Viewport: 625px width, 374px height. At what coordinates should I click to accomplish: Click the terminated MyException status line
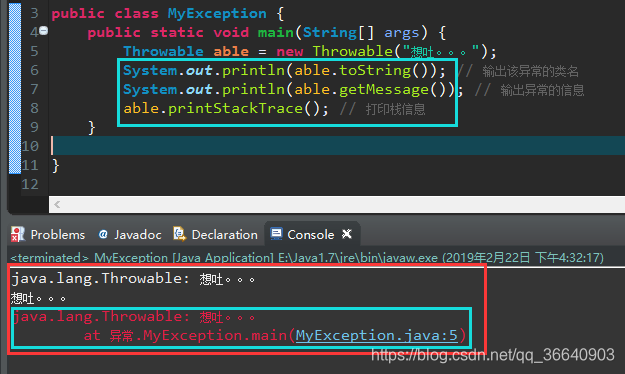[307, 258]
